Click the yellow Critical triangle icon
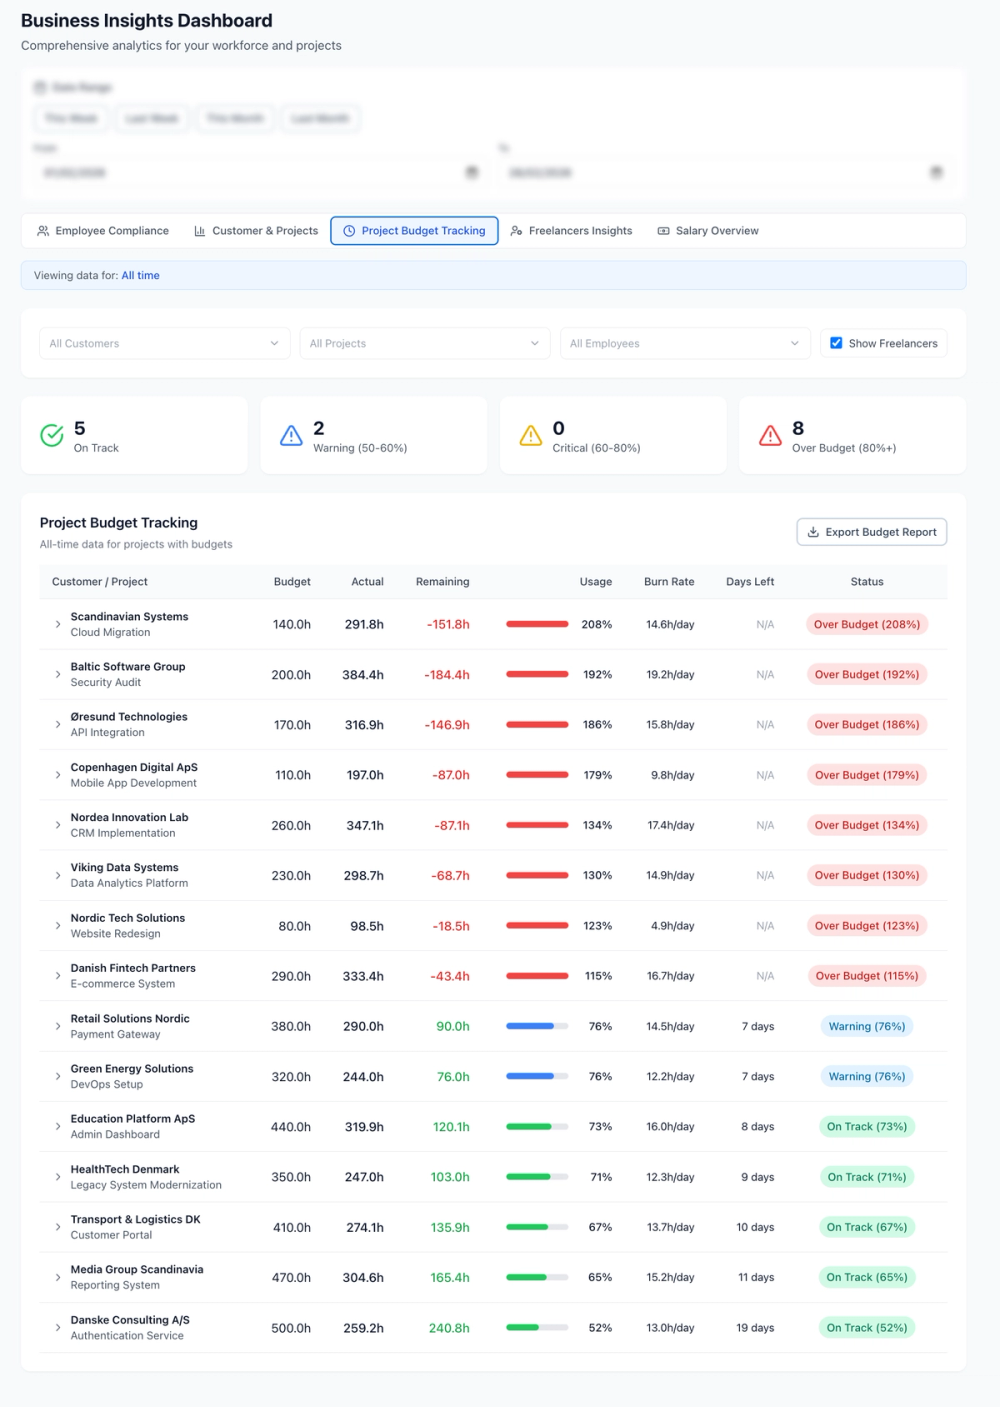 point(531,436)
